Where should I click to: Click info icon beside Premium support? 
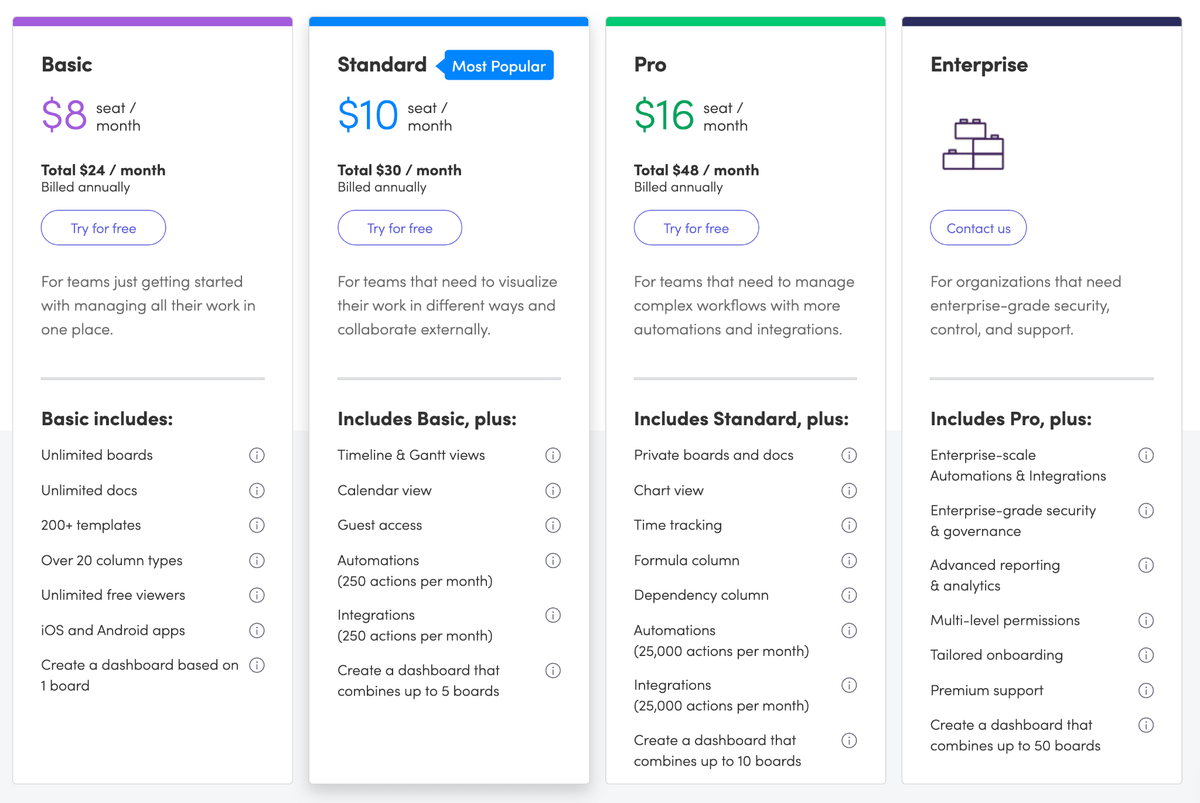(x=1146, y=690)
